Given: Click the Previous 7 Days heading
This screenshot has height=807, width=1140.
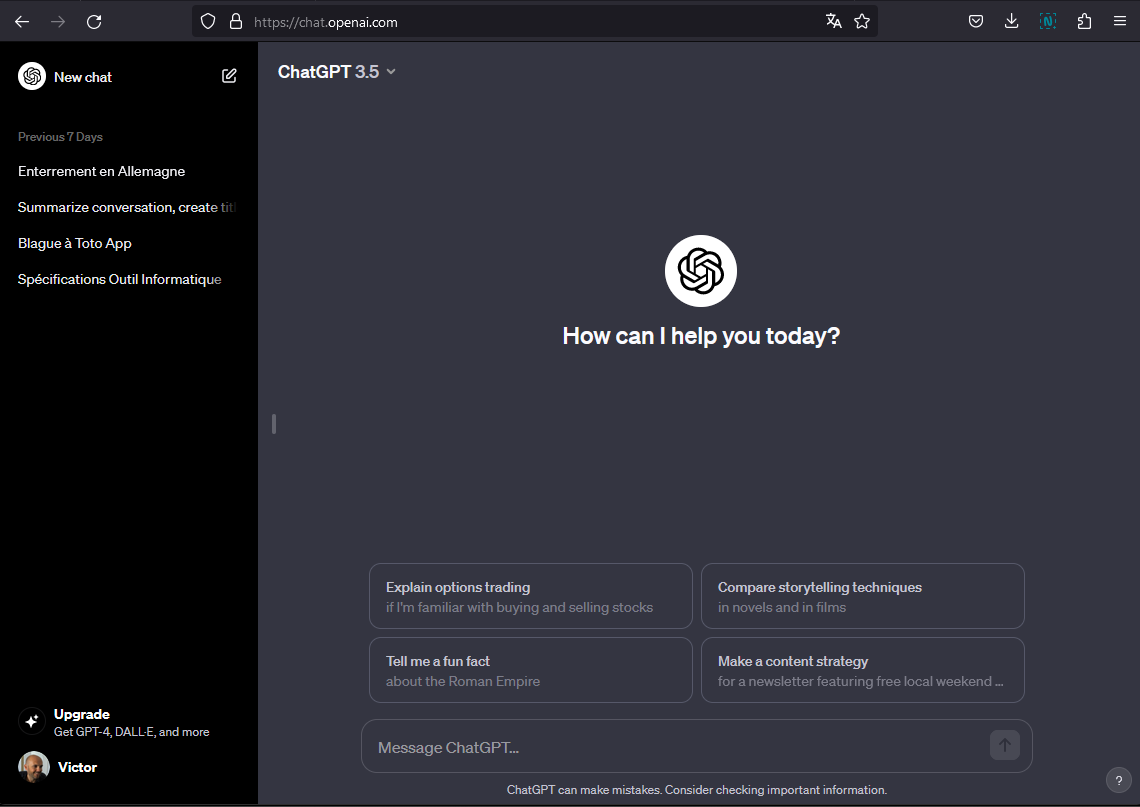Looking at the screenshot, I should click(60, 137).
